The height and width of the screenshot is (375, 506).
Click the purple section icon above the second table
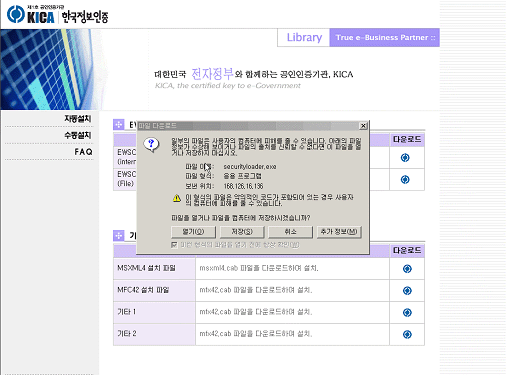(119, 236)
